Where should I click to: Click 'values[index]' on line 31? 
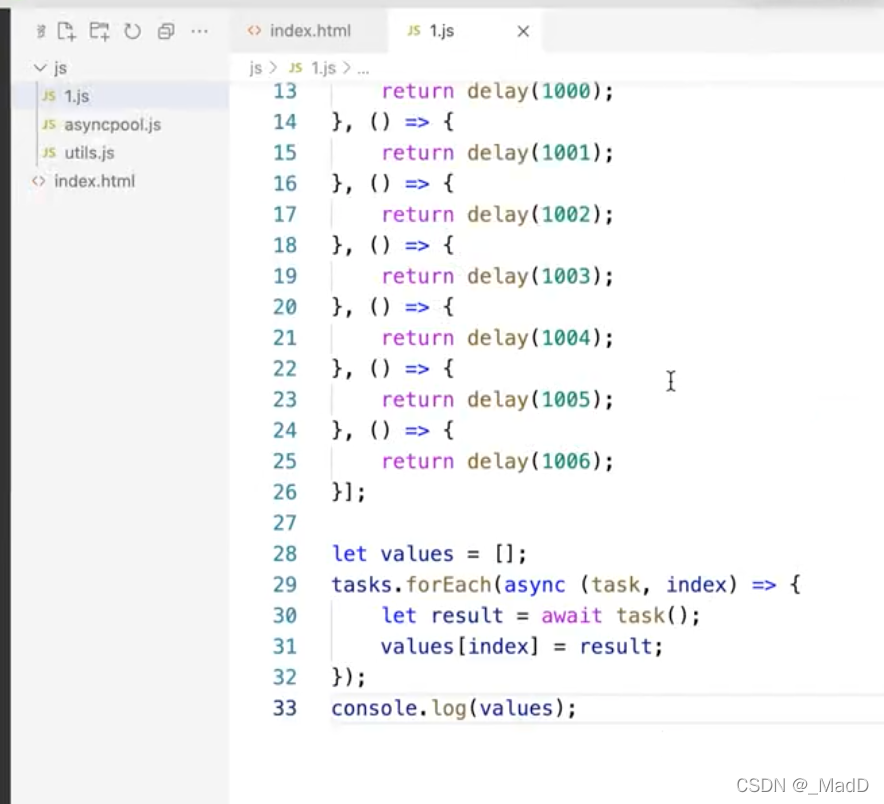[459, 647]
